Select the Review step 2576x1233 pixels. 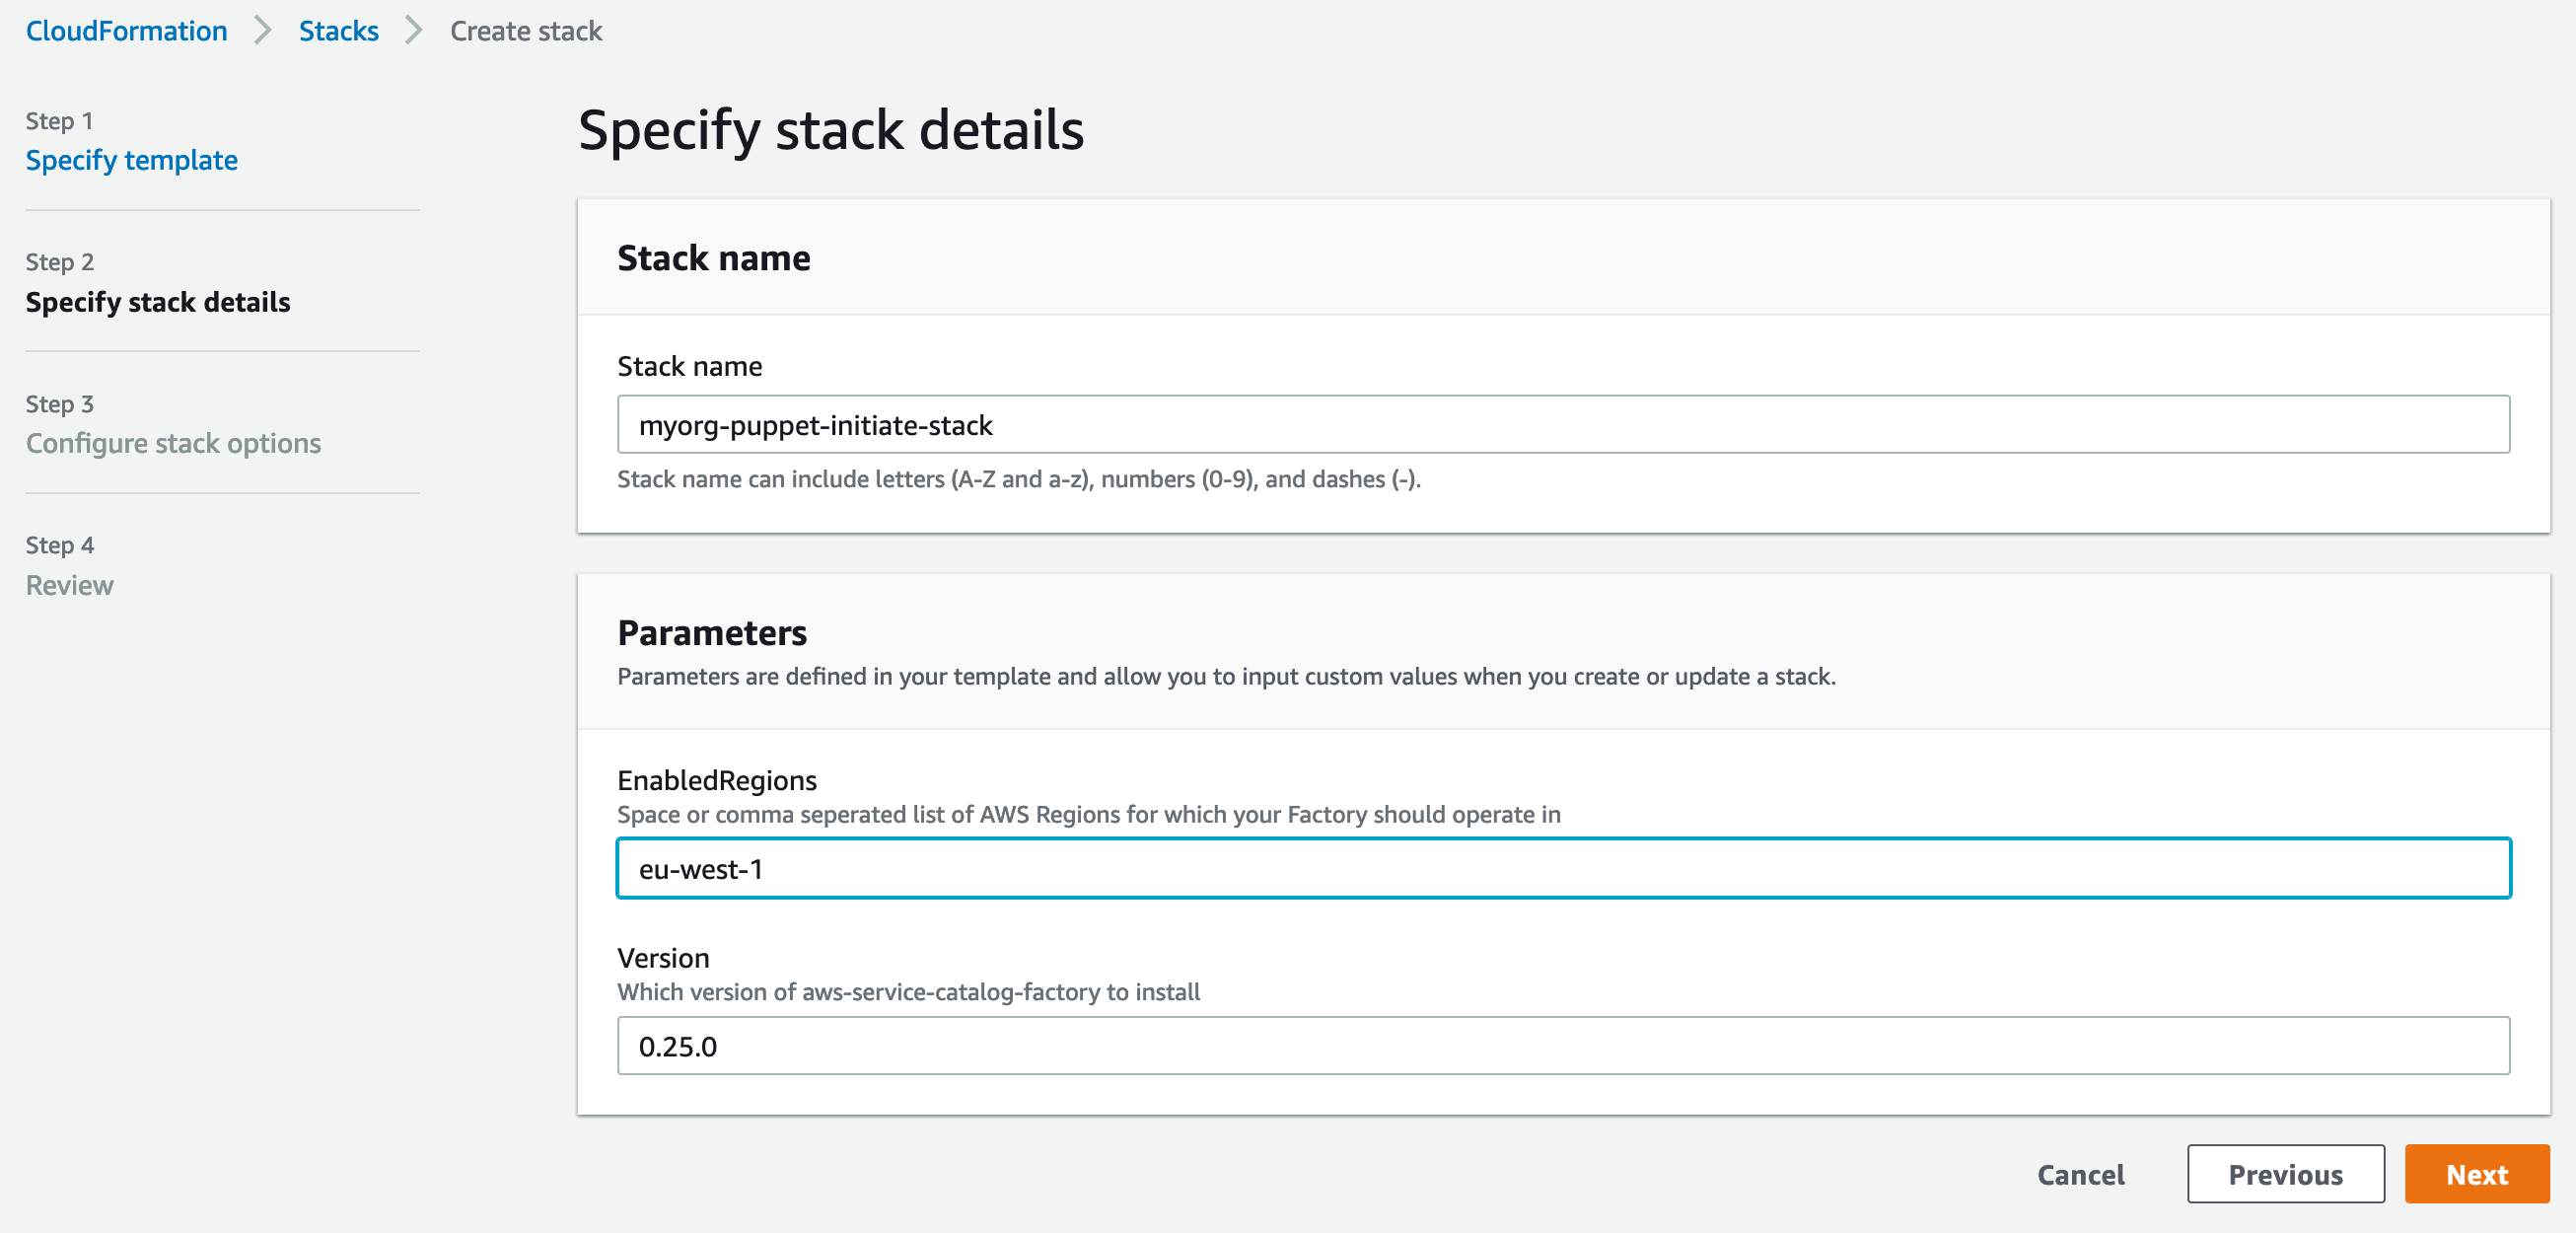click(69, 585)
